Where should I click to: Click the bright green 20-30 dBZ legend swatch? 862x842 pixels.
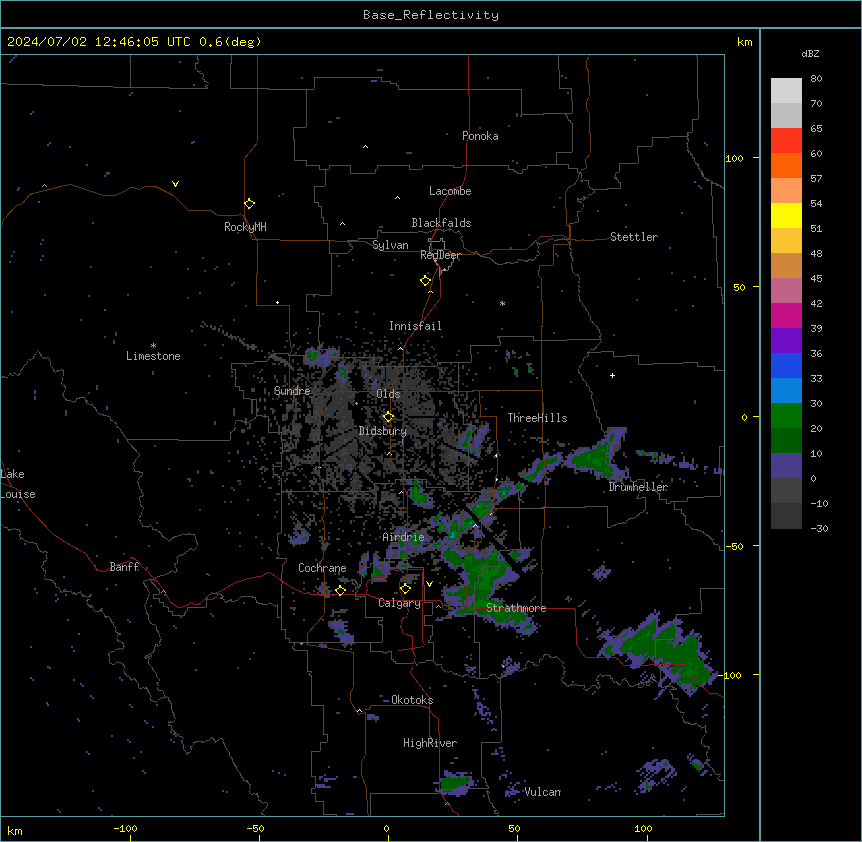pos(786,416)
